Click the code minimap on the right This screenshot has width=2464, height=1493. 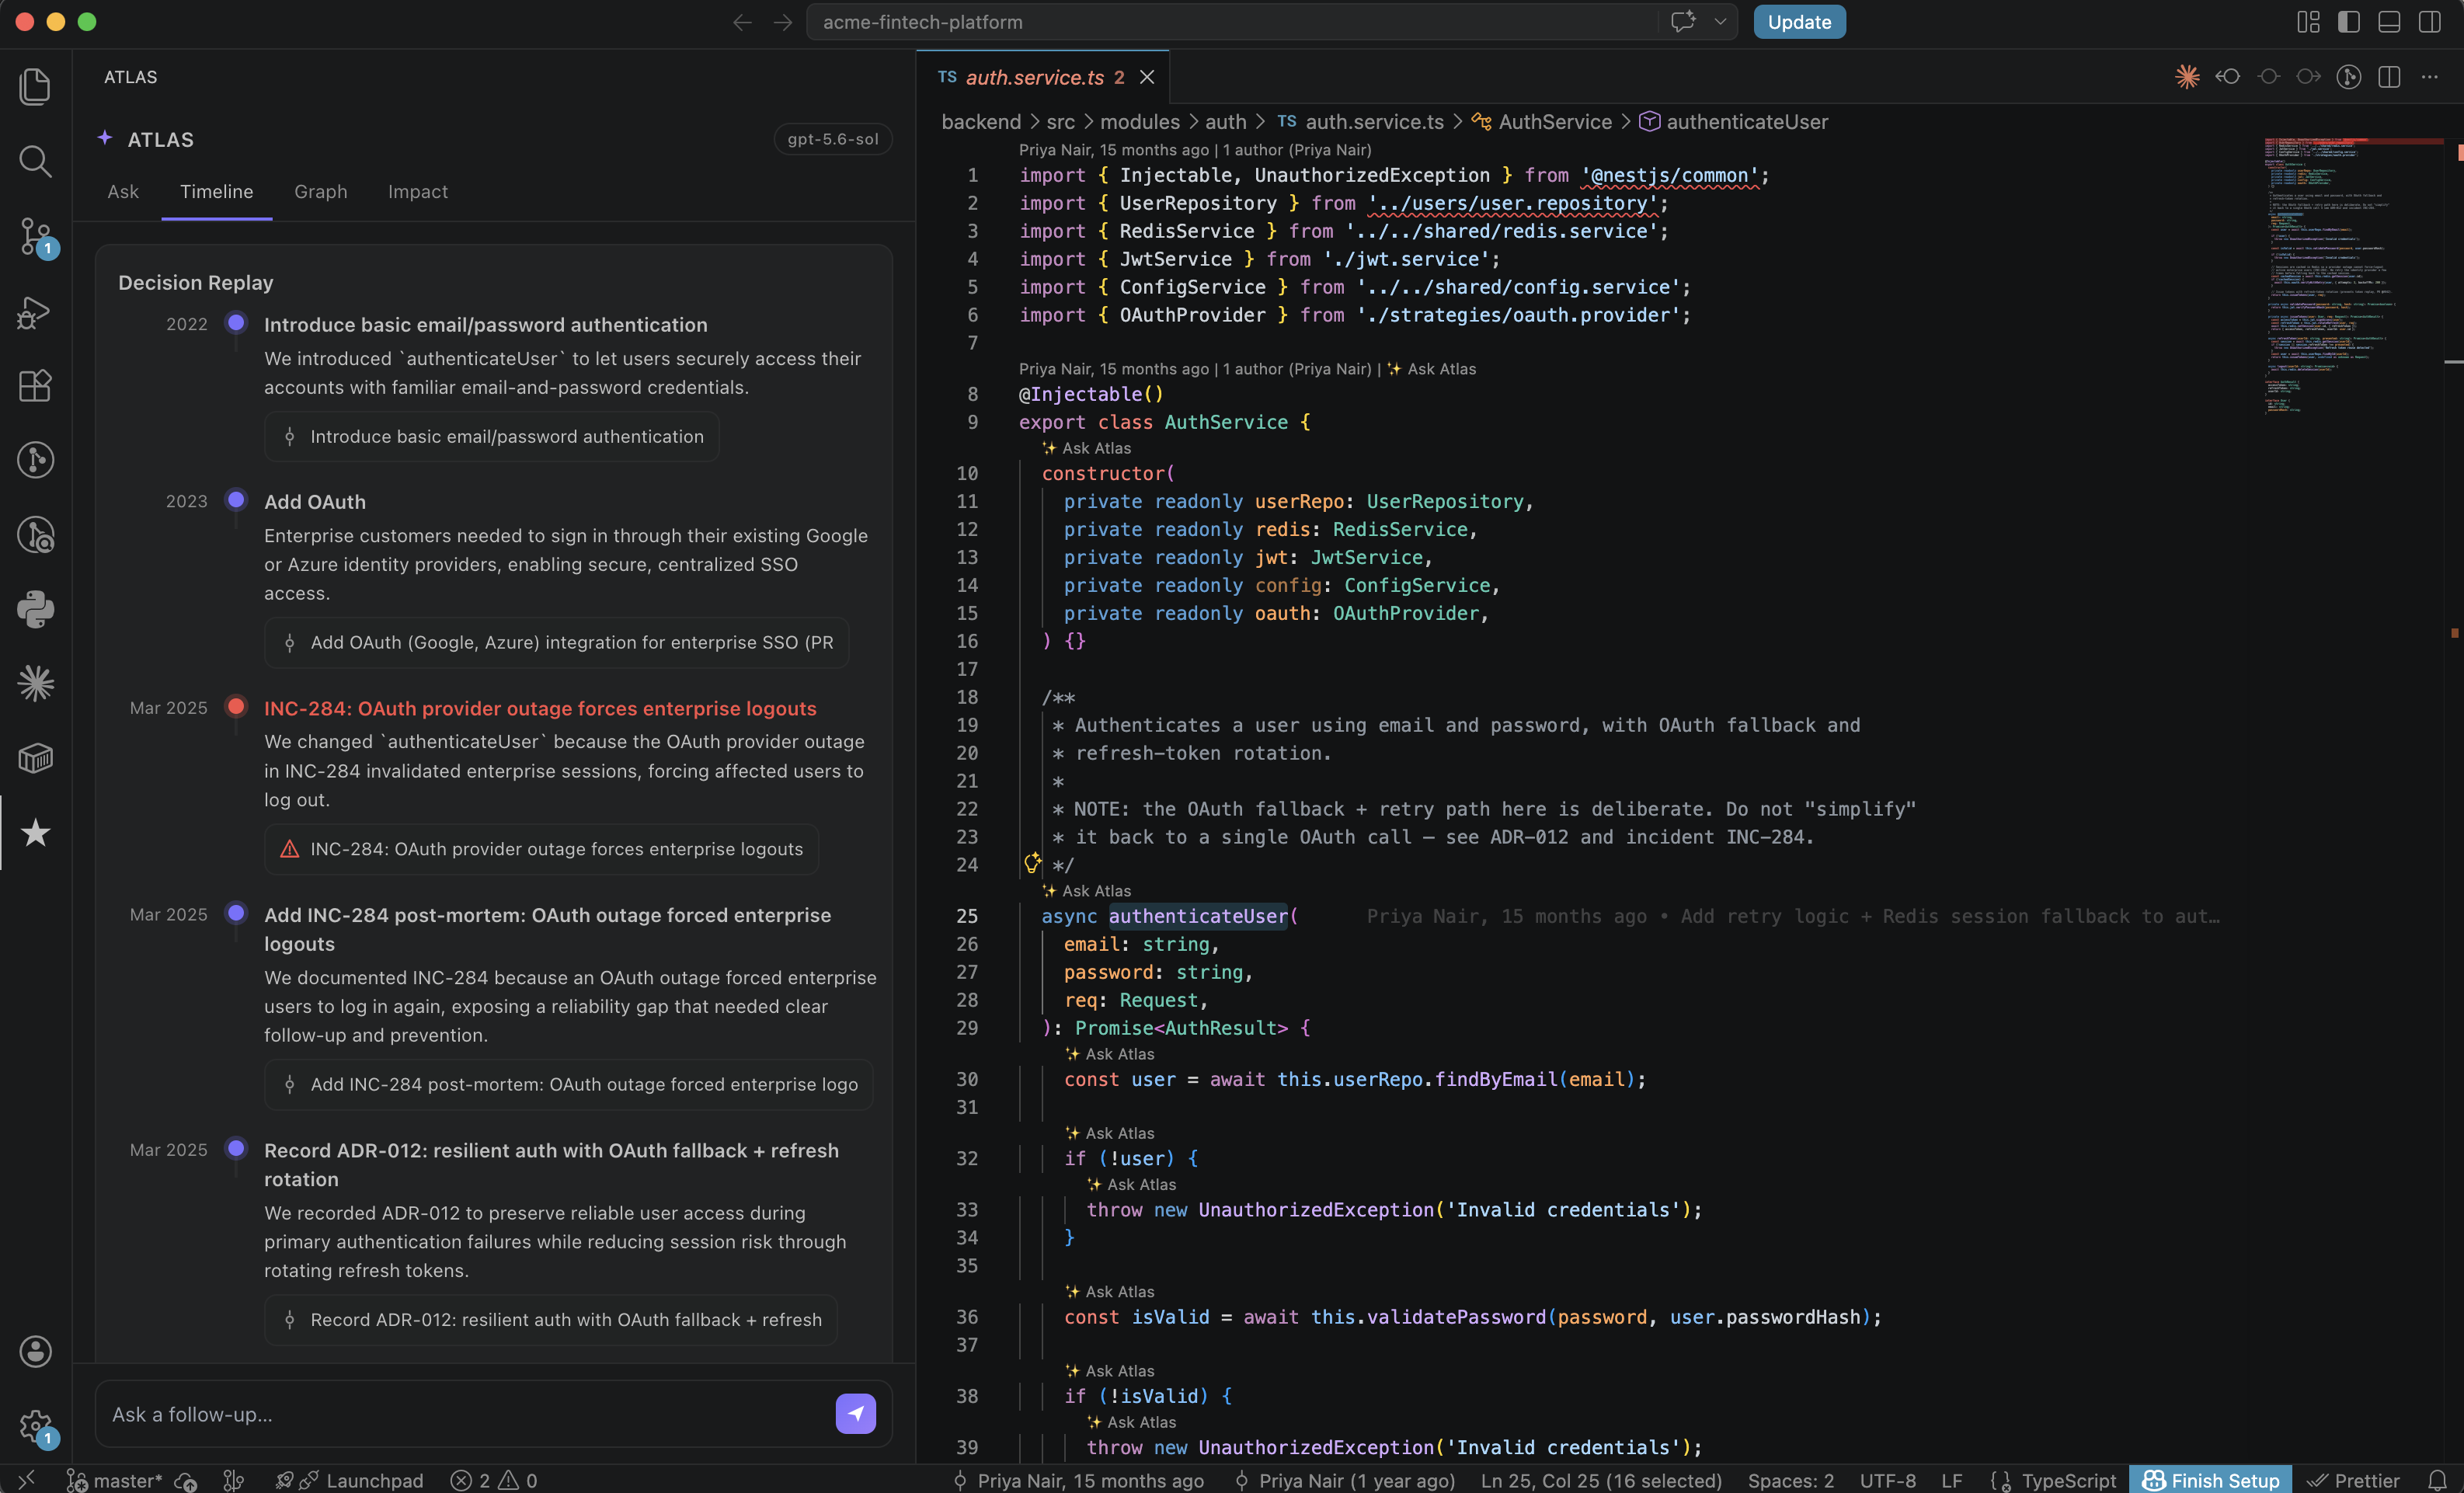point(2352,275)
